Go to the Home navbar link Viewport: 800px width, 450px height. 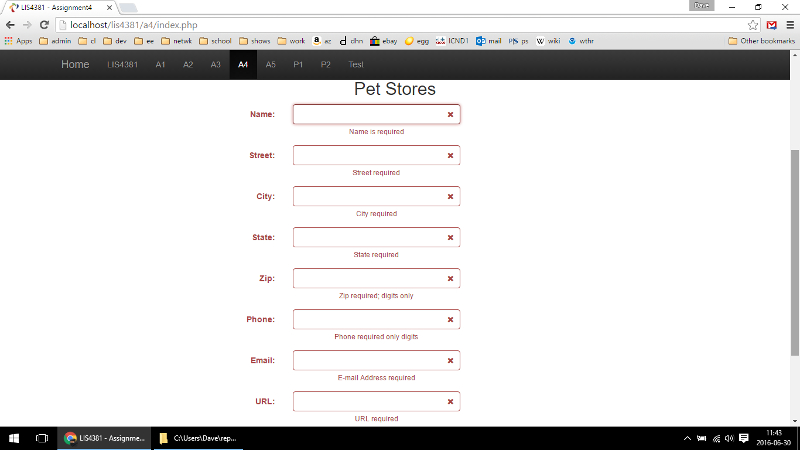75,64
